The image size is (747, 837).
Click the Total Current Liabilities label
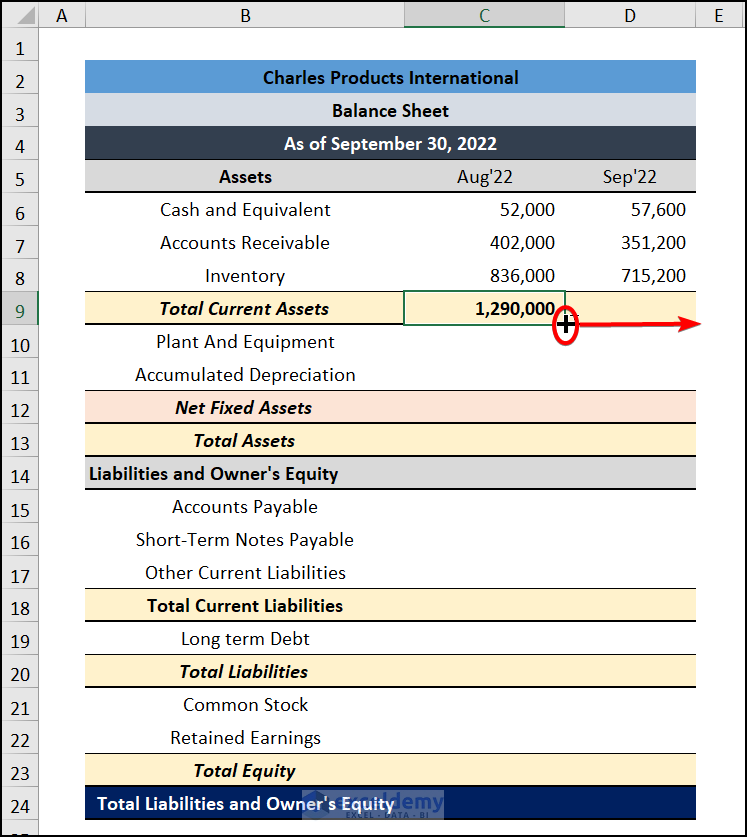[x=245, y=606]
